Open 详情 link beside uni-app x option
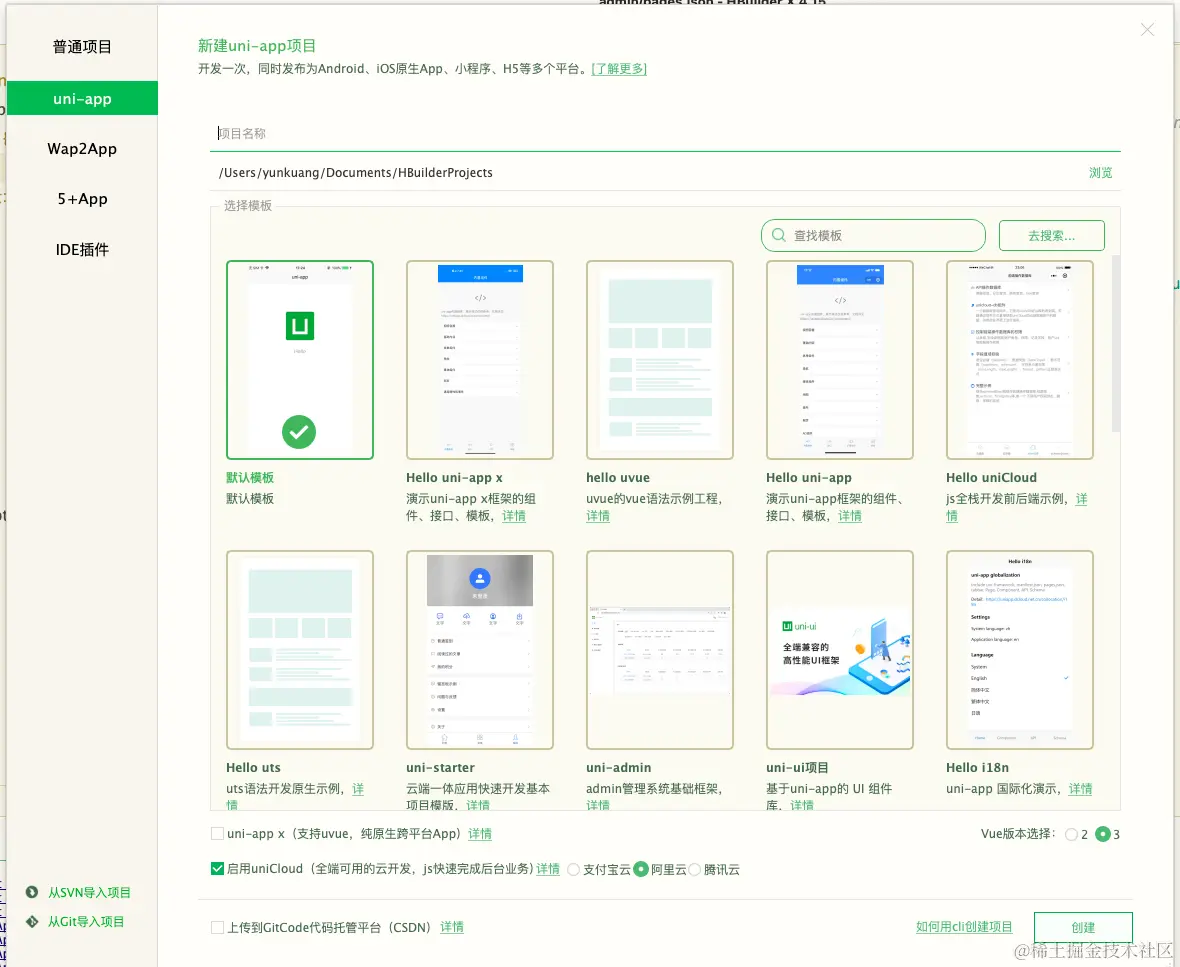 click(x=480, y=834)
